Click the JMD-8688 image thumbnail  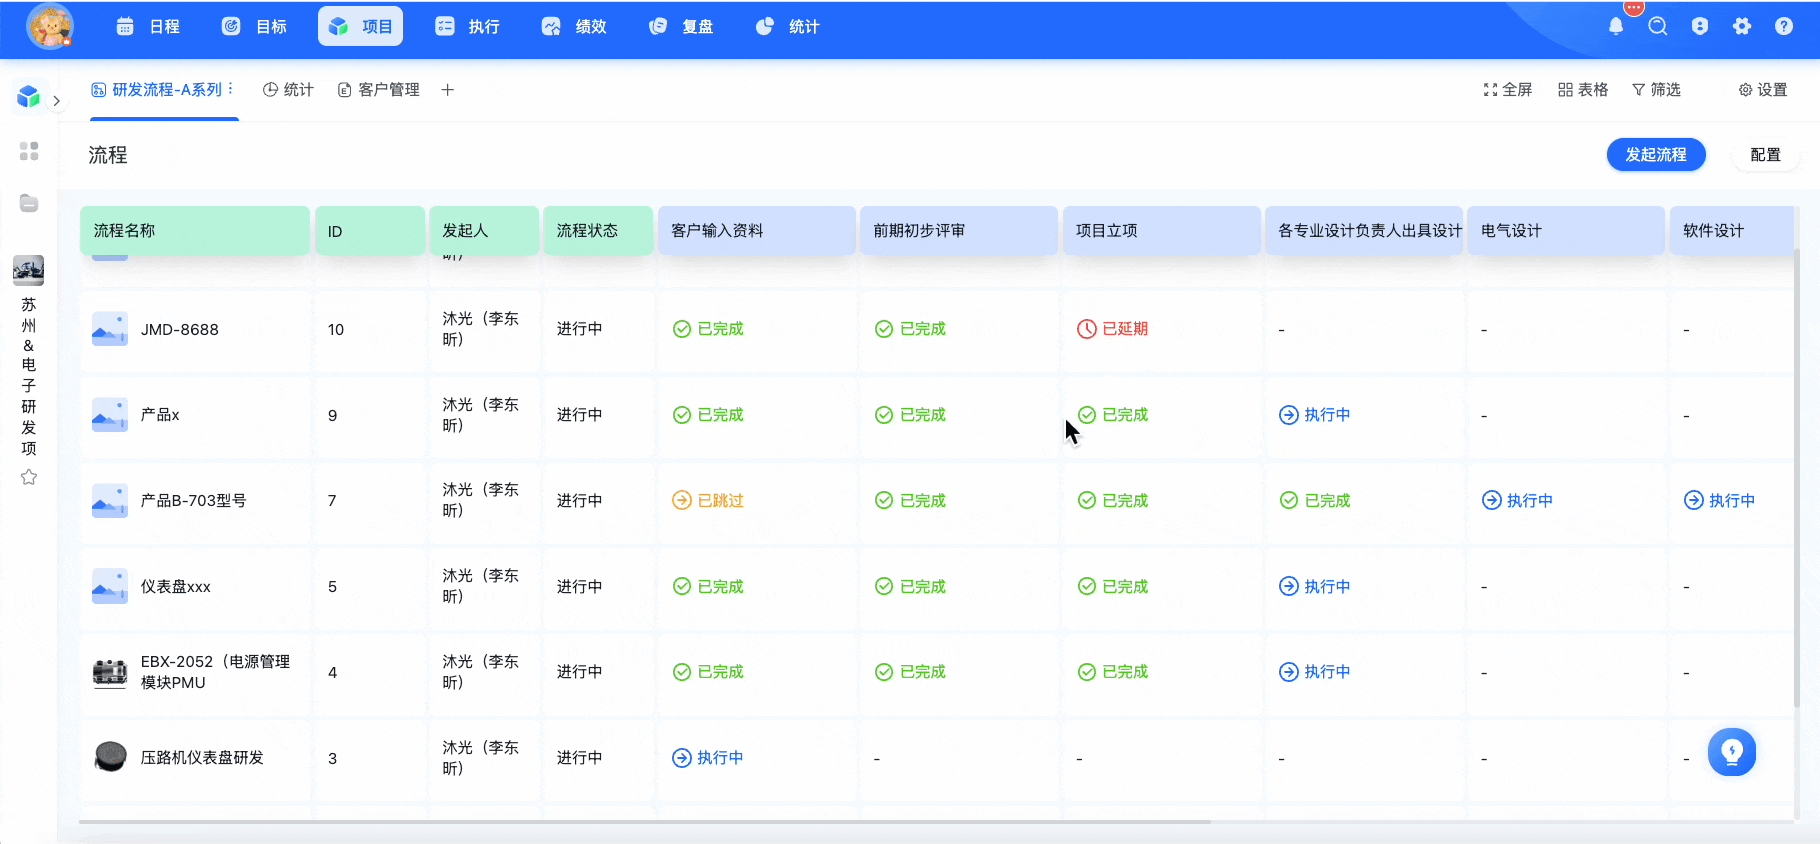[x=110, y=329]
